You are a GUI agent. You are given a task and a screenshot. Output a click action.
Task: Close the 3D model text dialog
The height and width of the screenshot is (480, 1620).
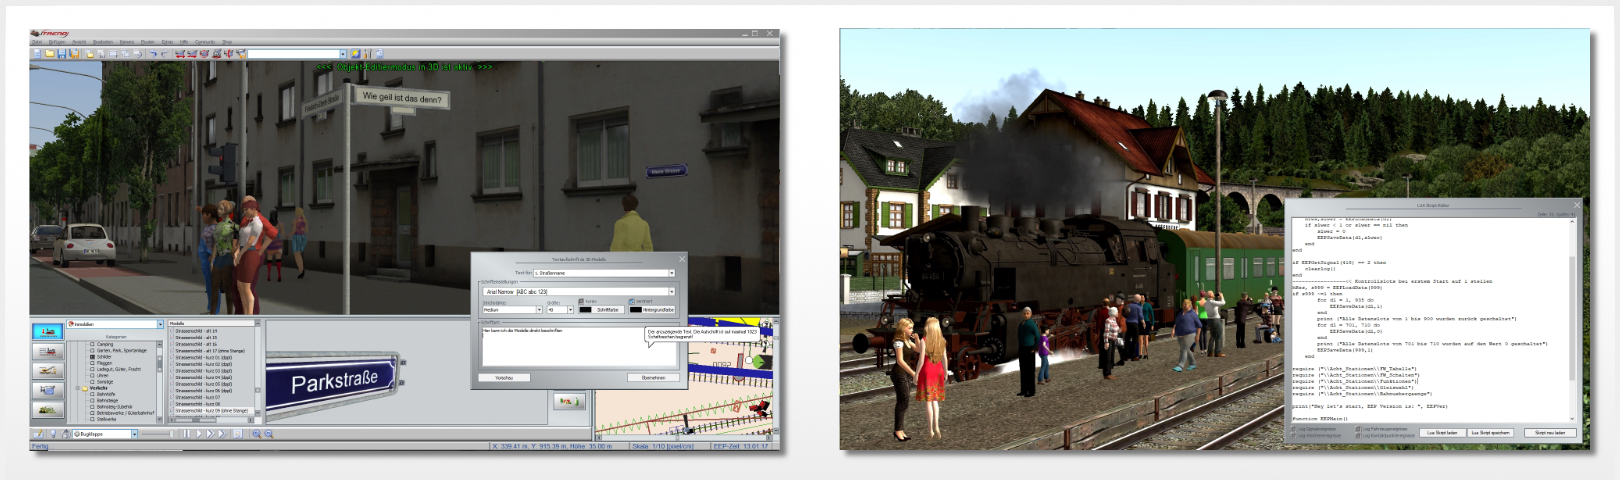point(682,259)
